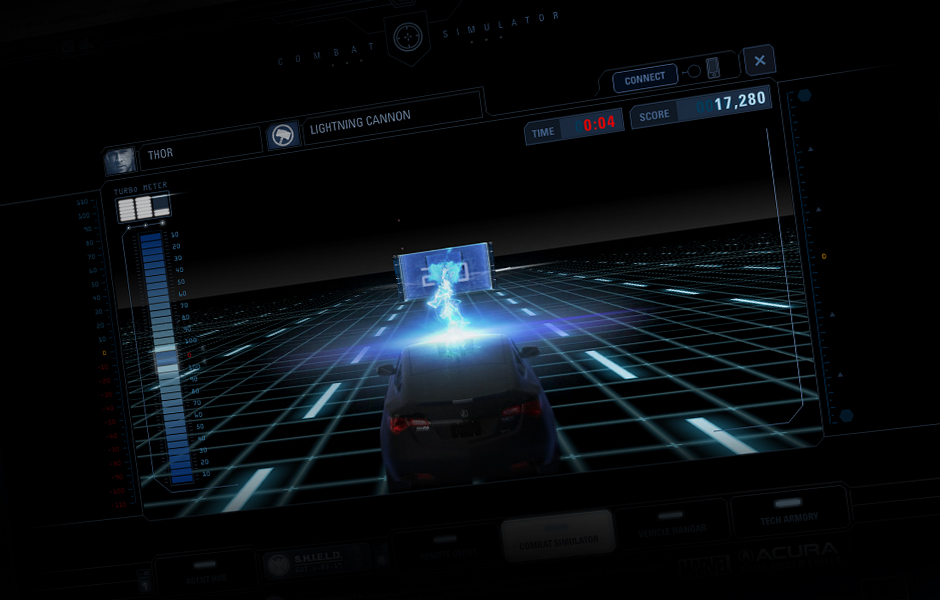The height and width of the screenshot is (600, 940).
Task: Select Thor's hammer weapon icon
Action: (282, 136)
